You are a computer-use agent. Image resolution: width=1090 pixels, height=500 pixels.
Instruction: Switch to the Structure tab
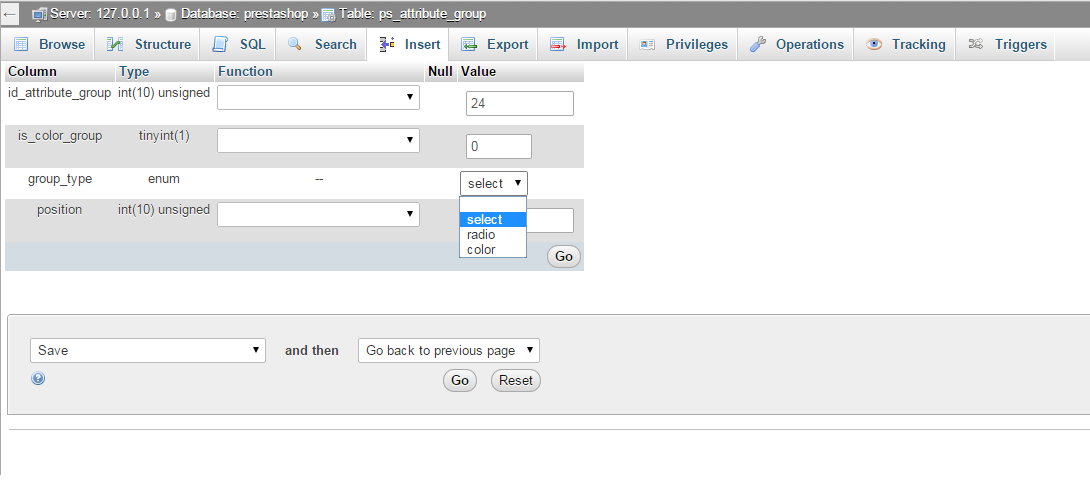point(148,44)
